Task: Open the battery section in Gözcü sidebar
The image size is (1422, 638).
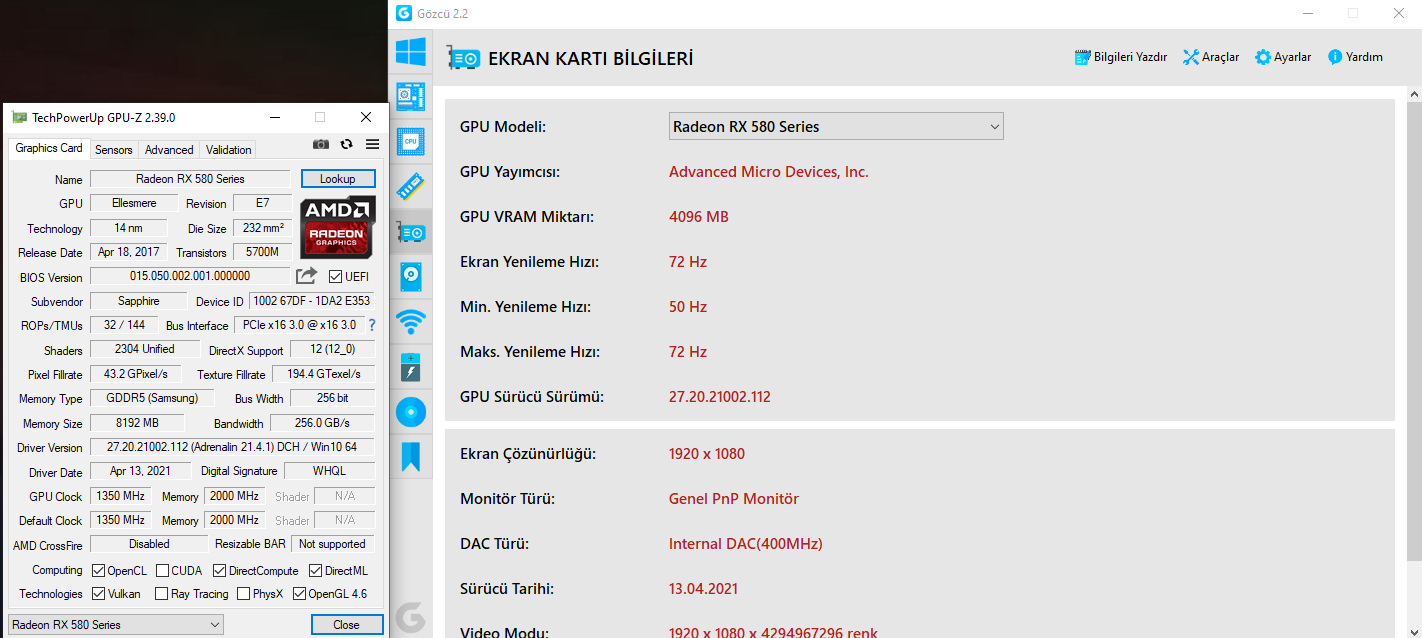Action: 411,366
